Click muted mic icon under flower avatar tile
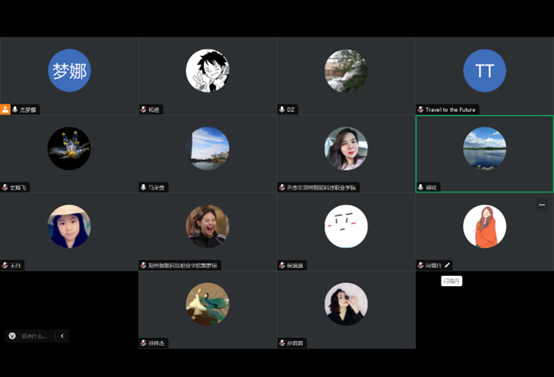 5,187
